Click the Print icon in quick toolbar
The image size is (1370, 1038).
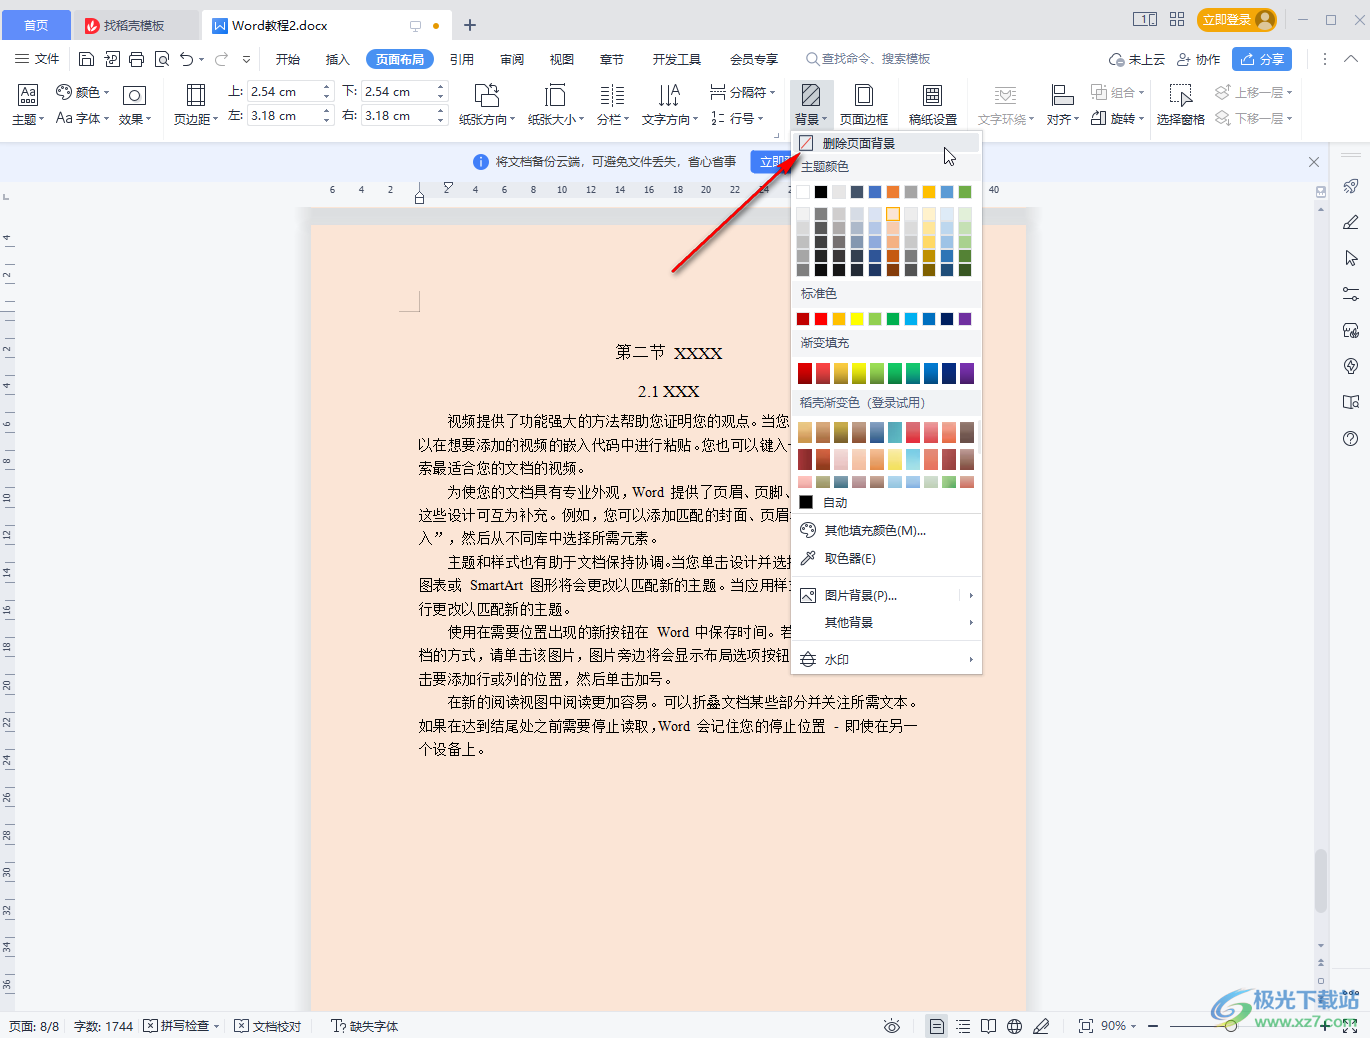pos(137,59)
